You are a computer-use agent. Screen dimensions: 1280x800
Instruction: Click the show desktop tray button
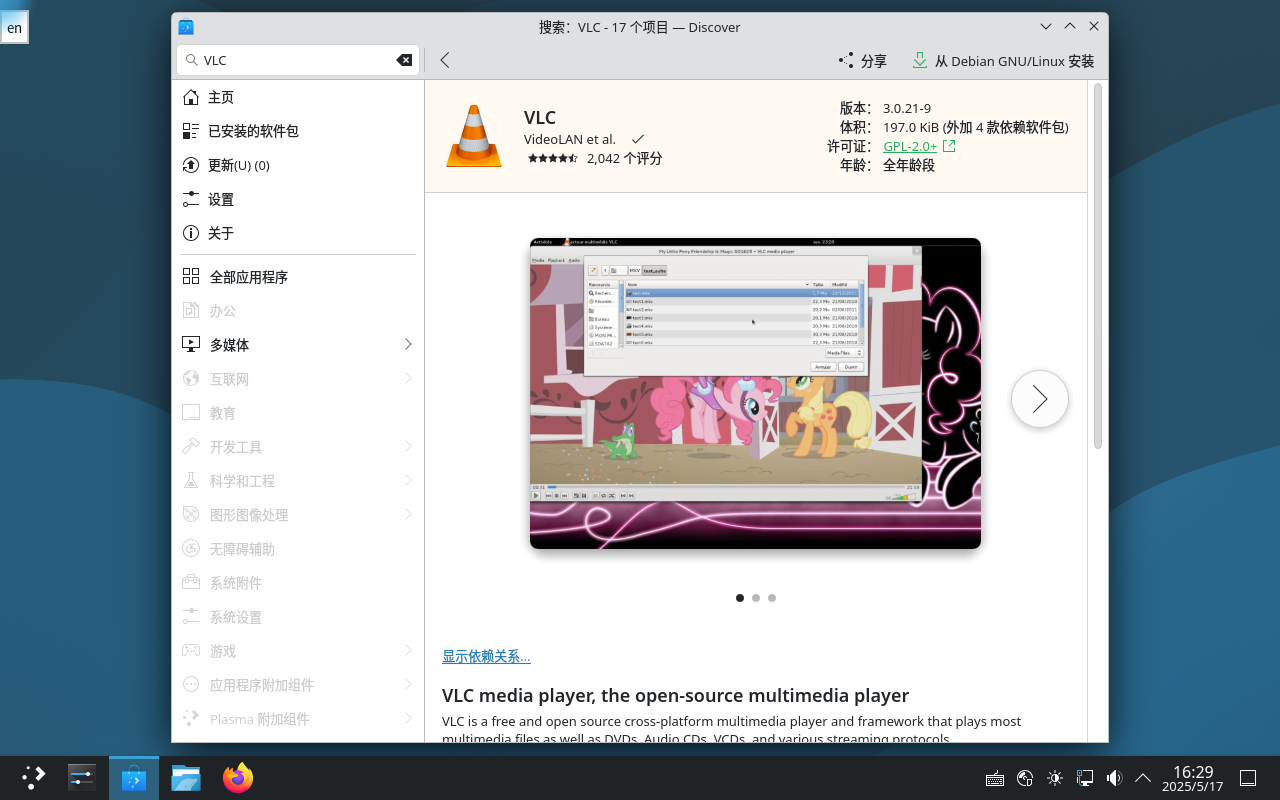[x=1248, y=778]
